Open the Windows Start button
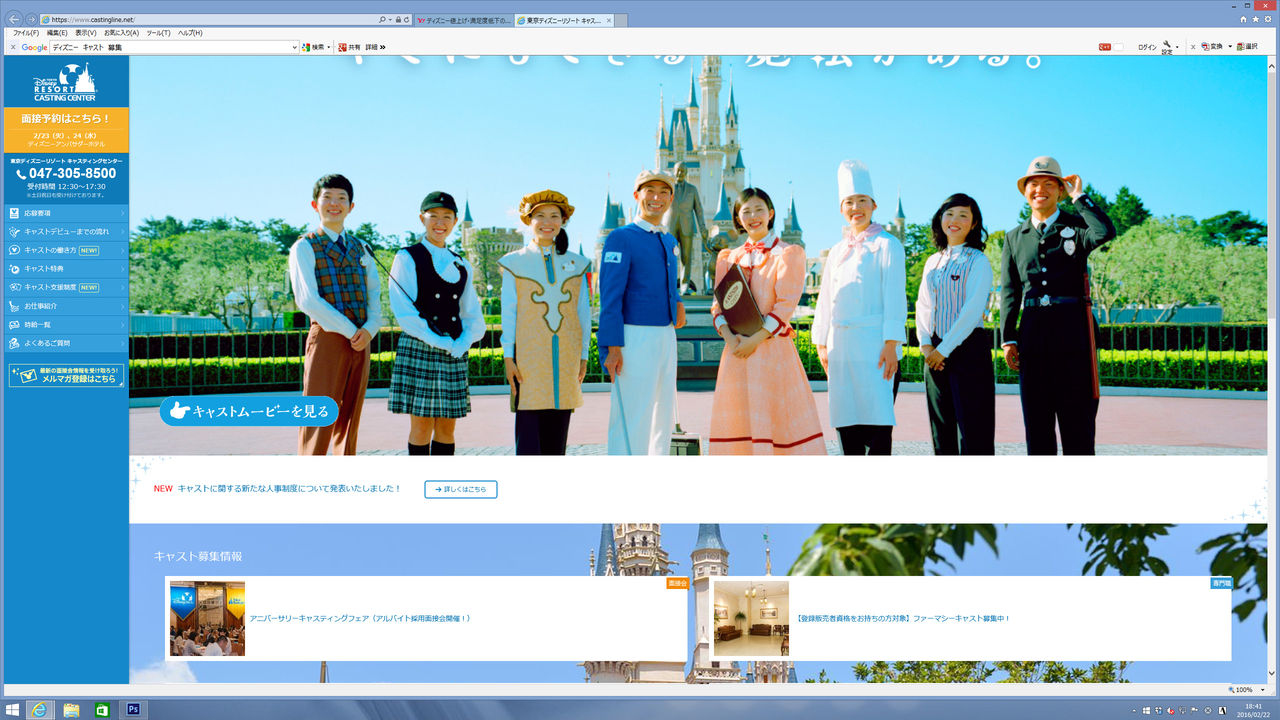The height and width of the screenshot is (720, 1280). pyautogui.click(x=12, y=709)
